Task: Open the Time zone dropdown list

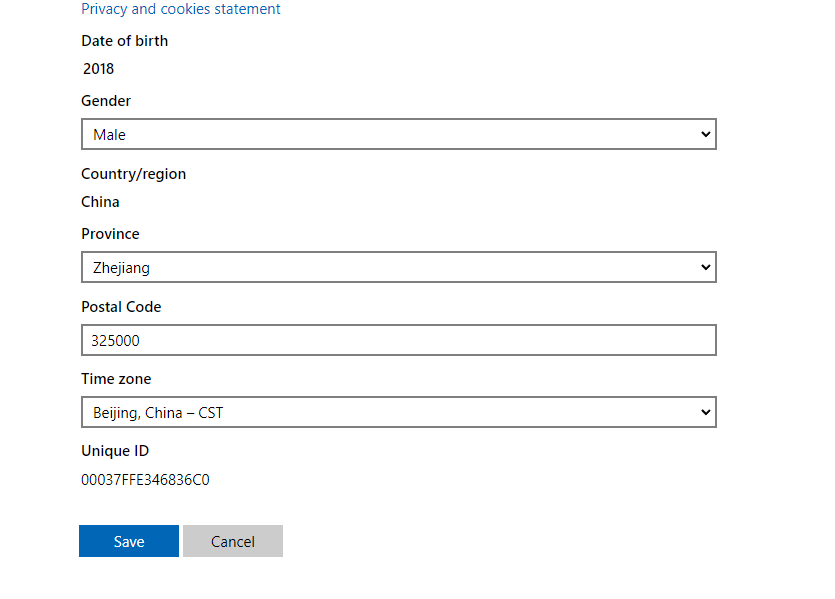Action: tap(398, 412)
